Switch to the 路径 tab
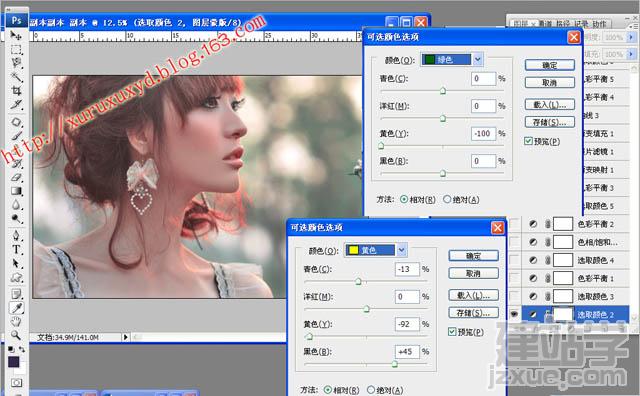This screenshot has height=396, width=640. [x=563, y=24]
